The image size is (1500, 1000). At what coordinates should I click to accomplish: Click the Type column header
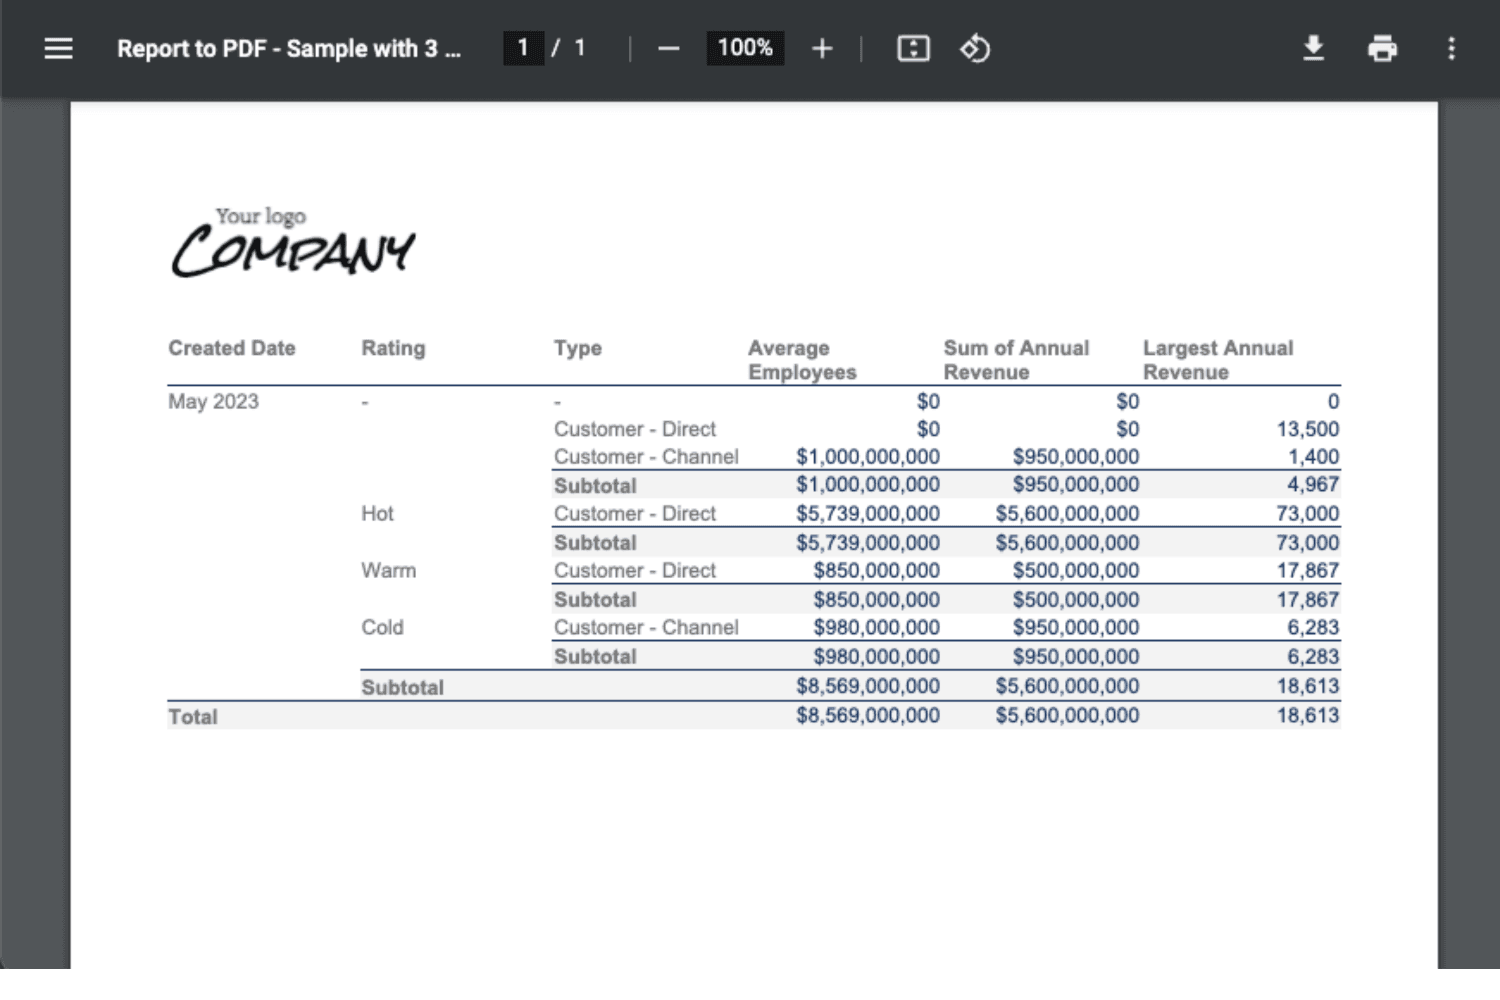coord(578,348)
